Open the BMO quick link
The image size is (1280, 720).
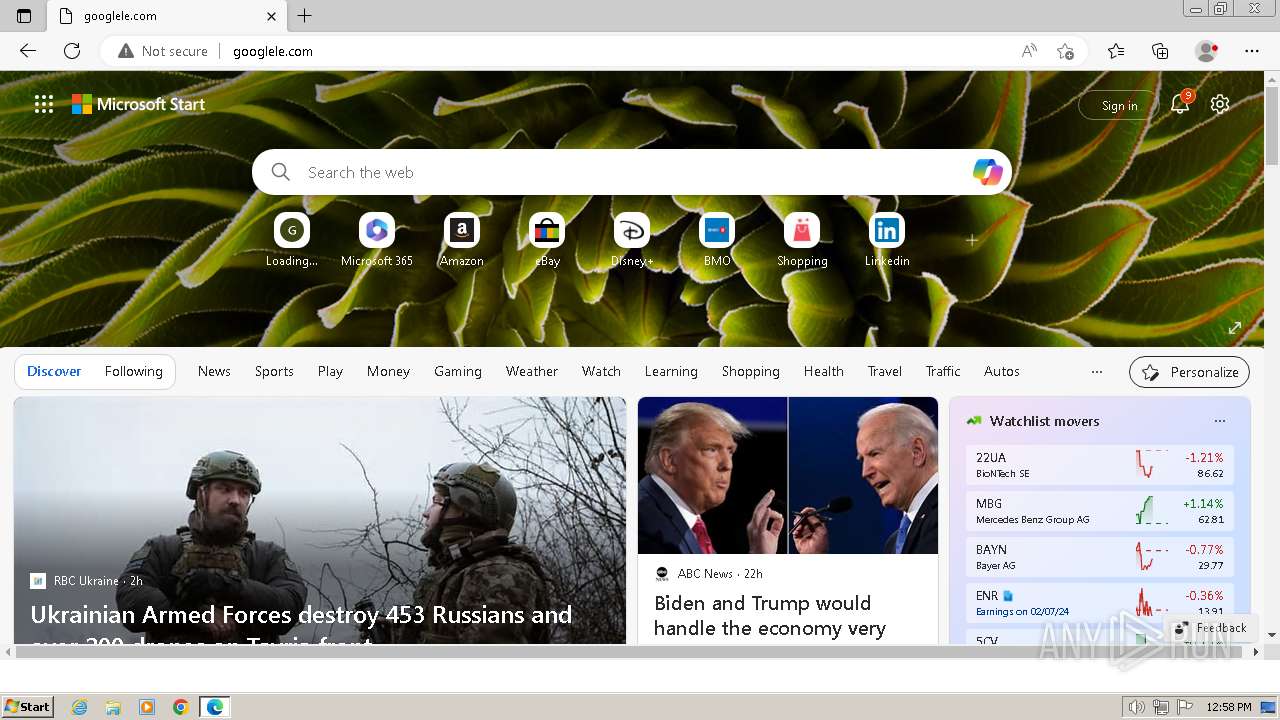(x=717, y=240)
